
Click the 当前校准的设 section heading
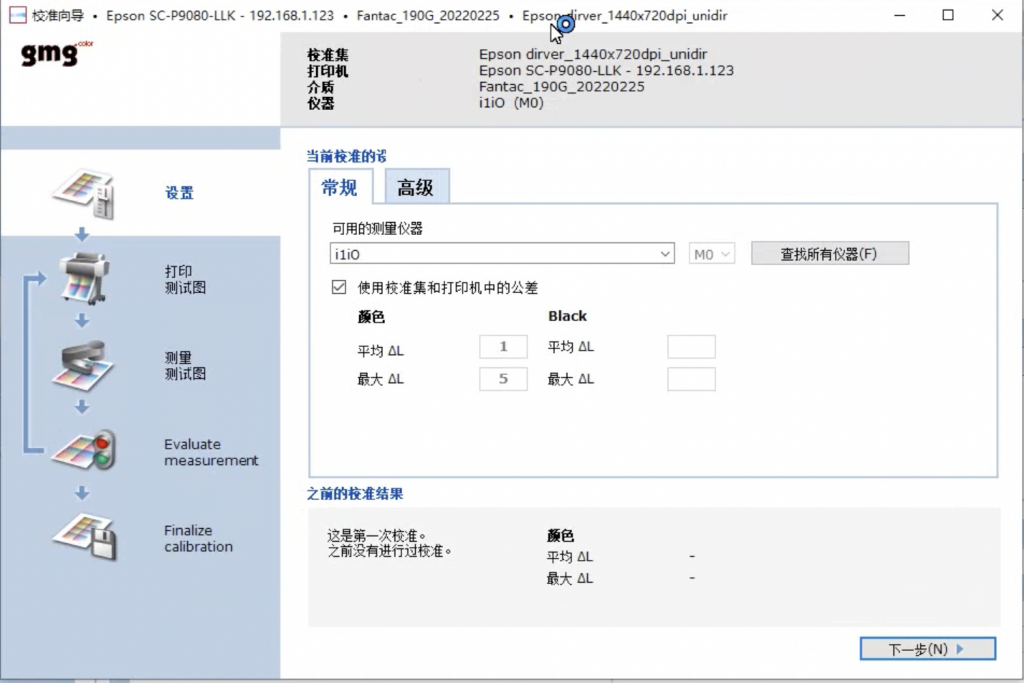coord(347,156)
